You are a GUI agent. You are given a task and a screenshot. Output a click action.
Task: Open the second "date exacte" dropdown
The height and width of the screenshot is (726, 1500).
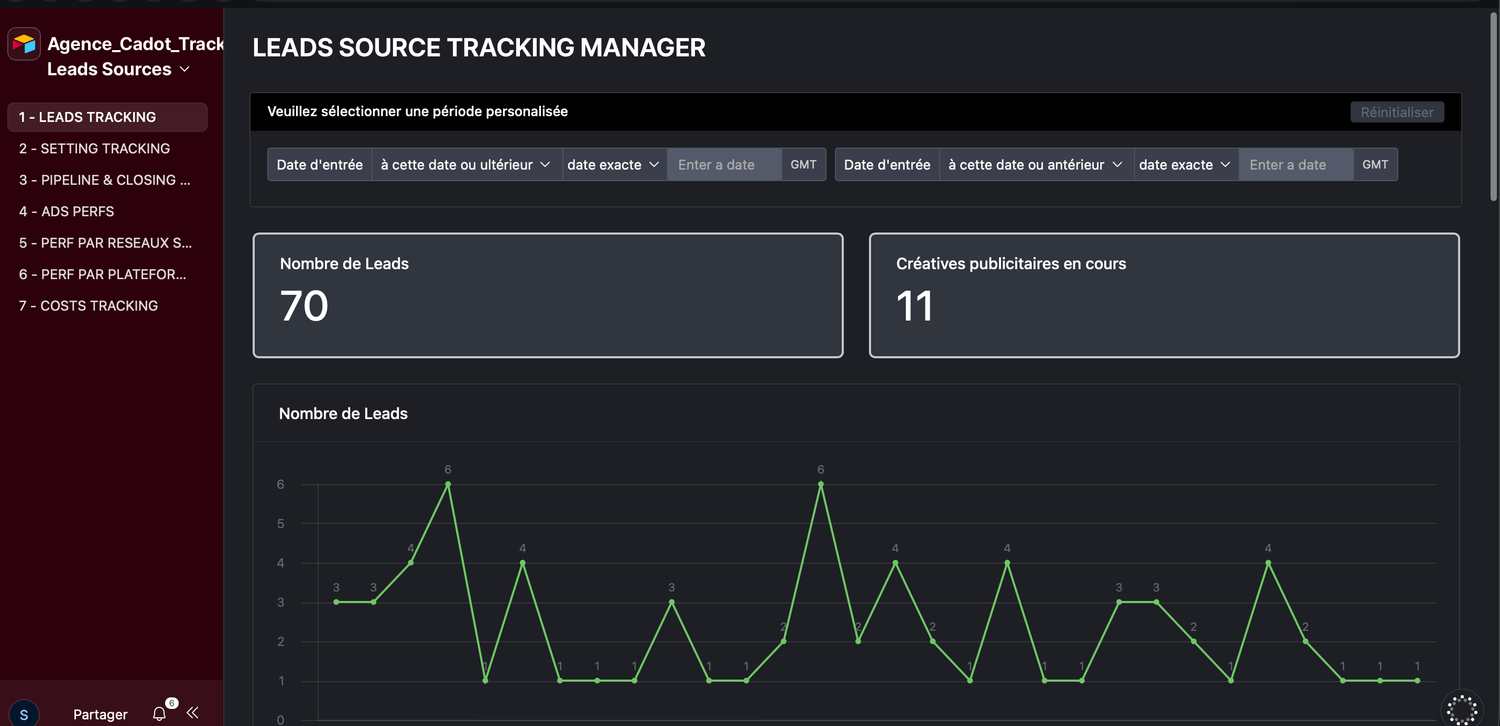click(x=1185, y=165)
